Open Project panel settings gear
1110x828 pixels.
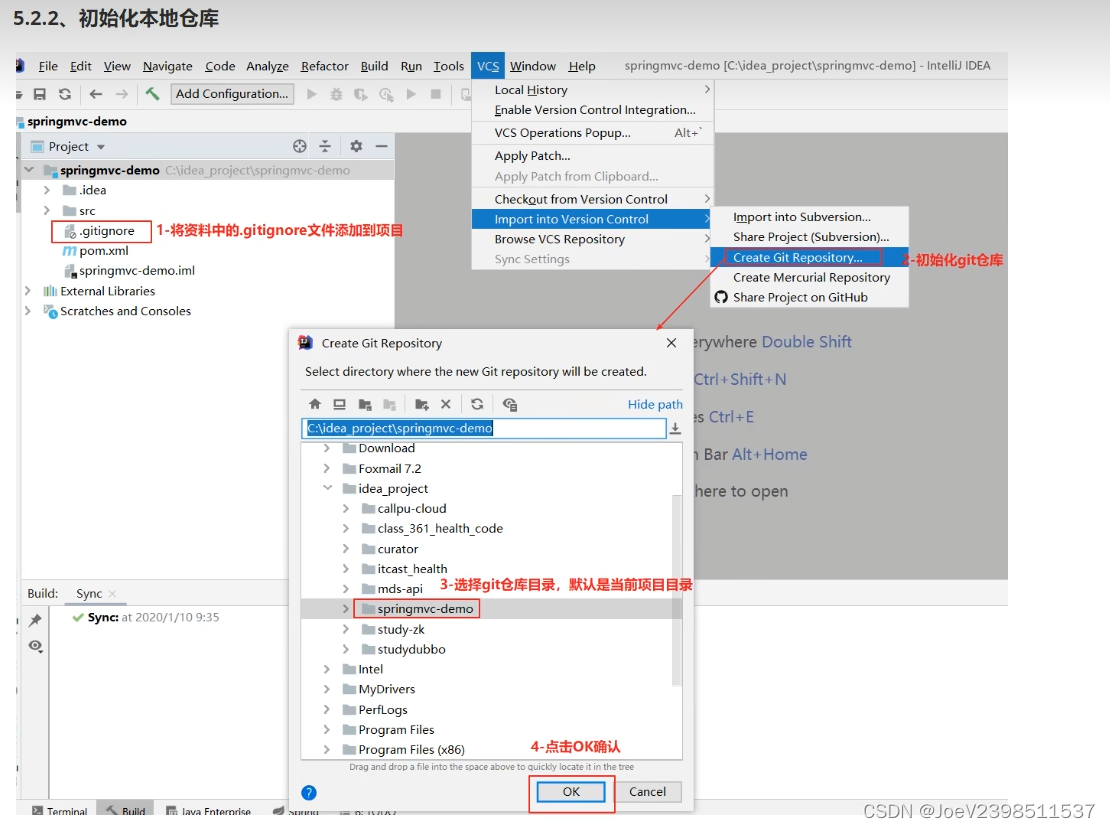pyautogui.click(x=356, y=146)
